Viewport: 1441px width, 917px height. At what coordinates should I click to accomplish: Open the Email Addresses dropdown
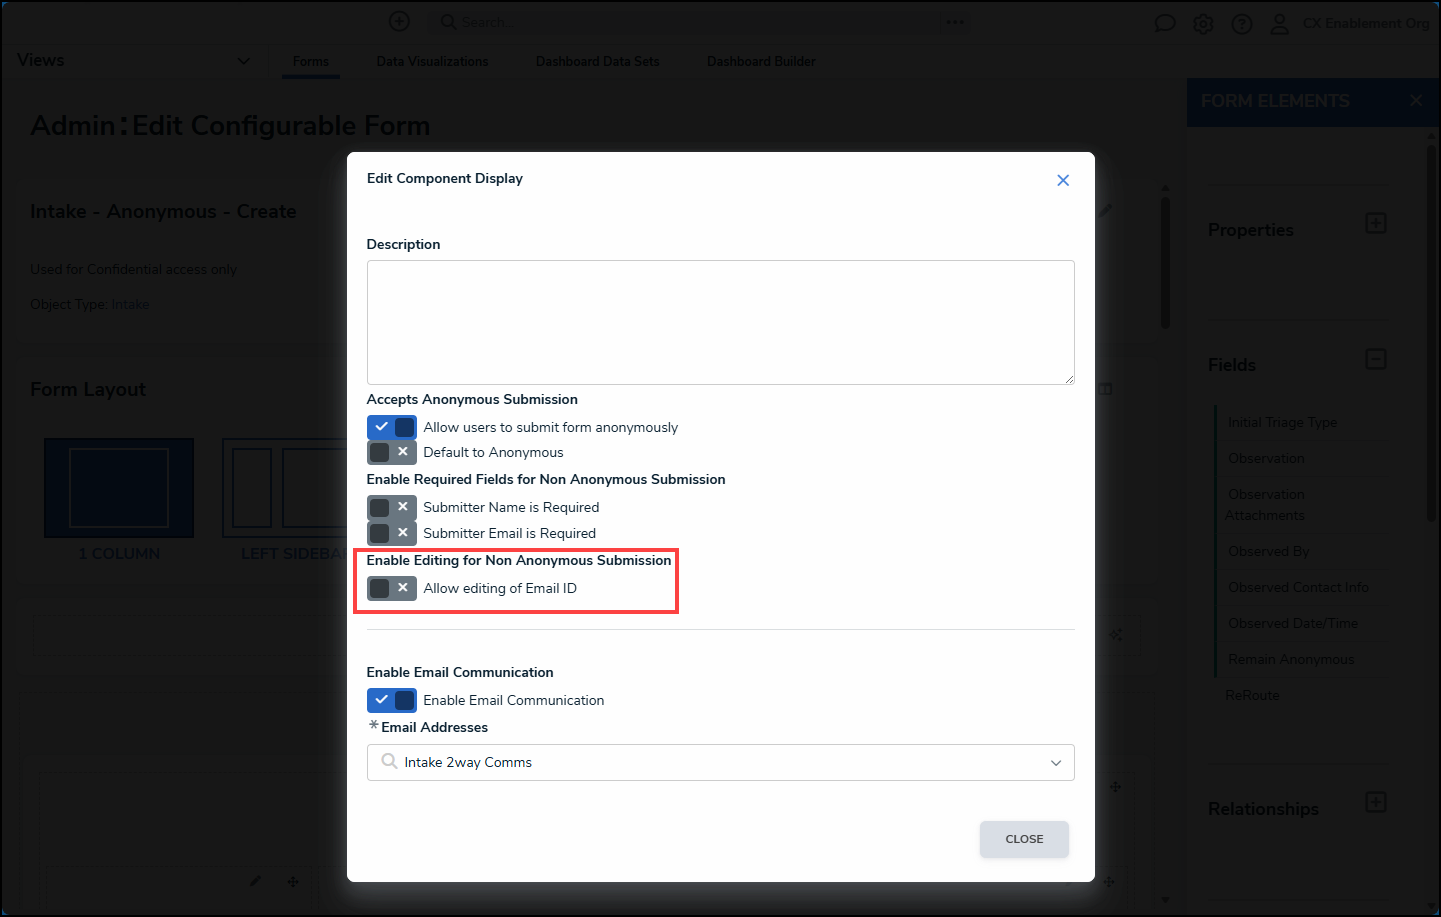(x=720, y=762)
